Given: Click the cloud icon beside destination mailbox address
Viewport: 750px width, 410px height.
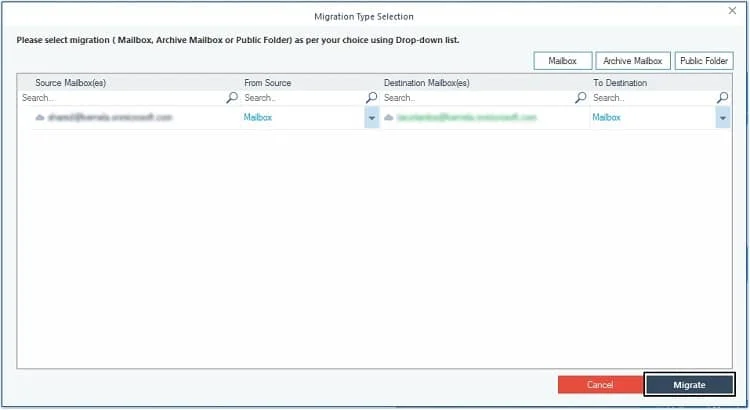Looking at the screenshot, I should point(388,118).
